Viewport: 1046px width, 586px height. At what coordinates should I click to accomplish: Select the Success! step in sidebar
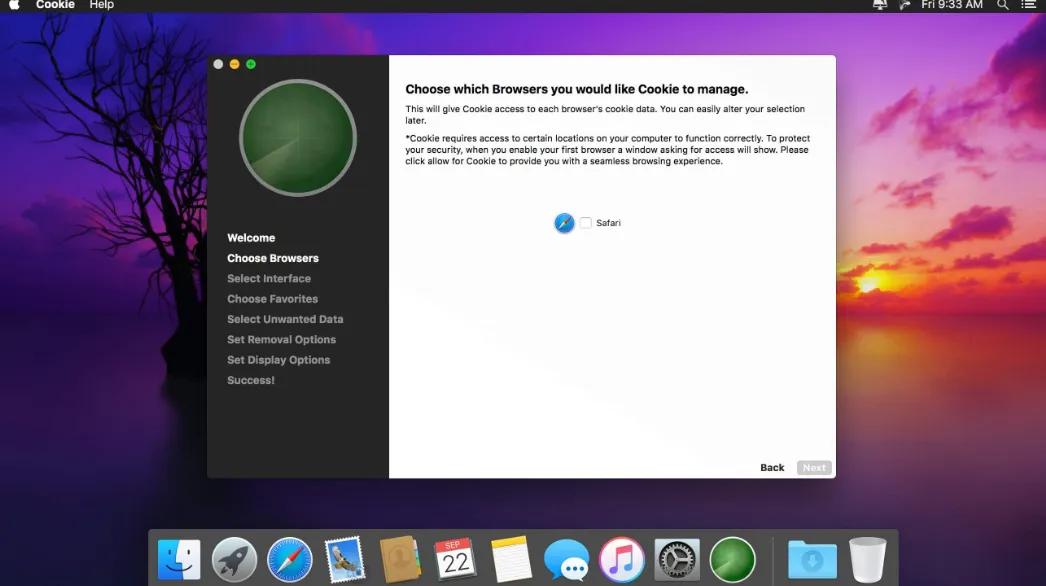pyautogui.click(x=251, y=380)
